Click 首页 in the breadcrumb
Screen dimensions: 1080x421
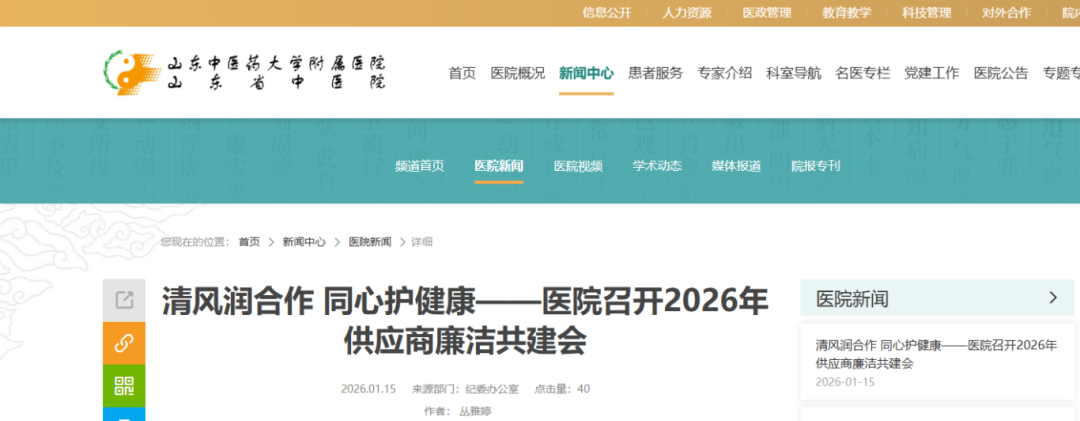(x=249, y=242)
